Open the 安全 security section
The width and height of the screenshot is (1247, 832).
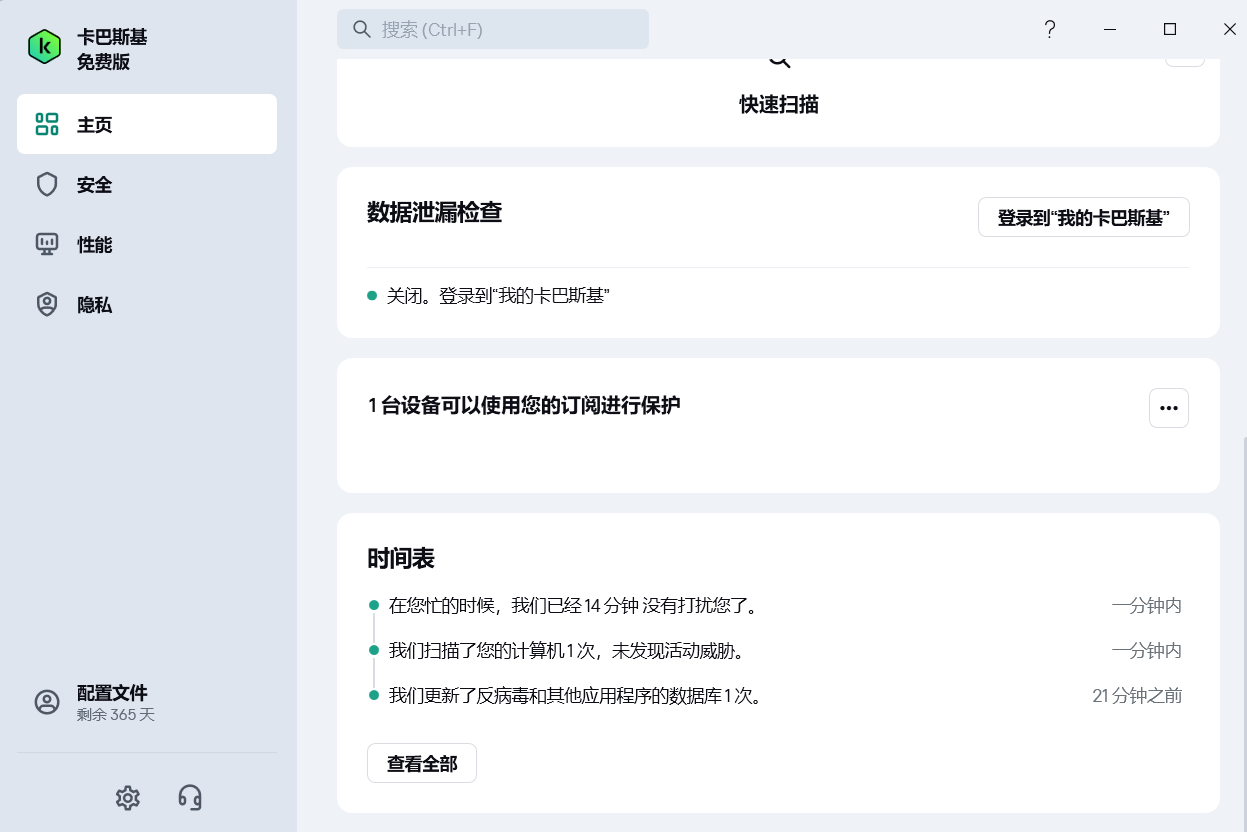click(147, 184)
